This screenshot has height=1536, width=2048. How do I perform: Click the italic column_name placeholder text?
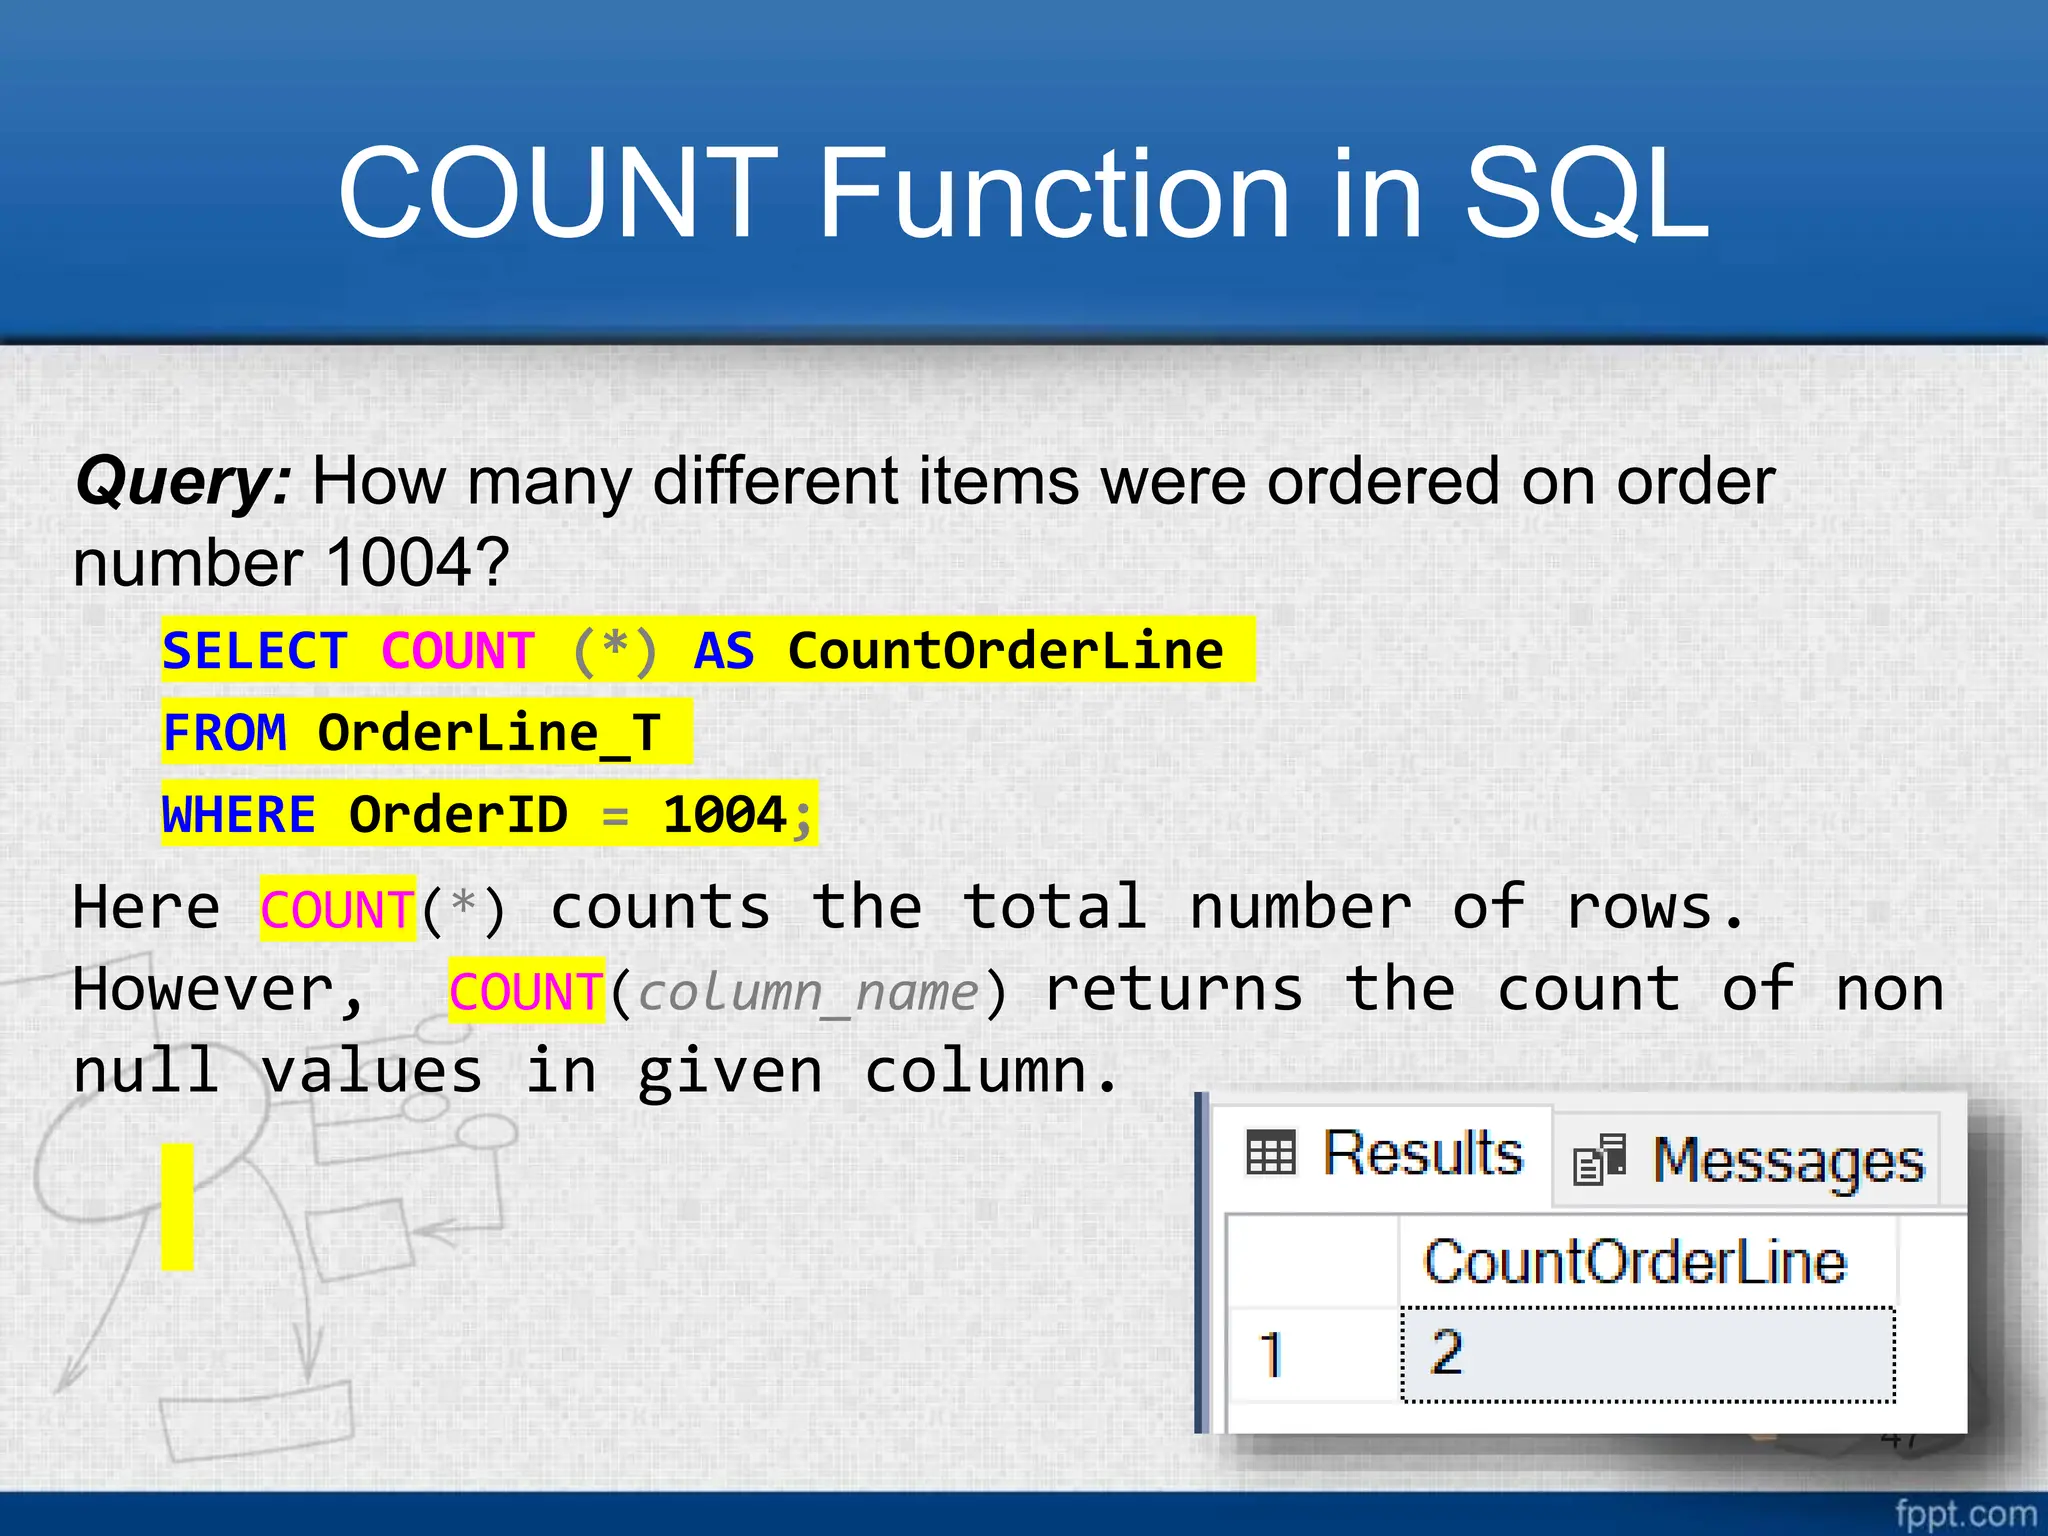pyautogui.click(x=808, y=993)
